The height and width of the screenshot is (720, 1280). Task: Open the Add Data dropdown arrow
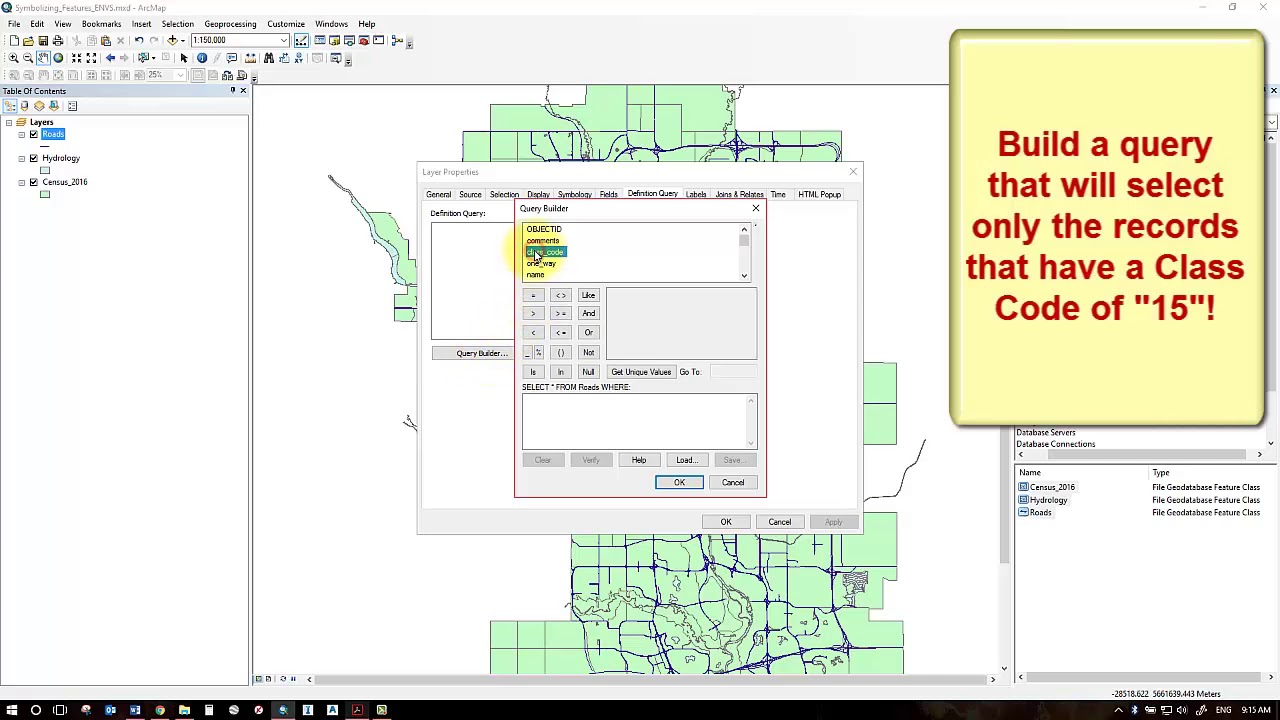[181, 41]
